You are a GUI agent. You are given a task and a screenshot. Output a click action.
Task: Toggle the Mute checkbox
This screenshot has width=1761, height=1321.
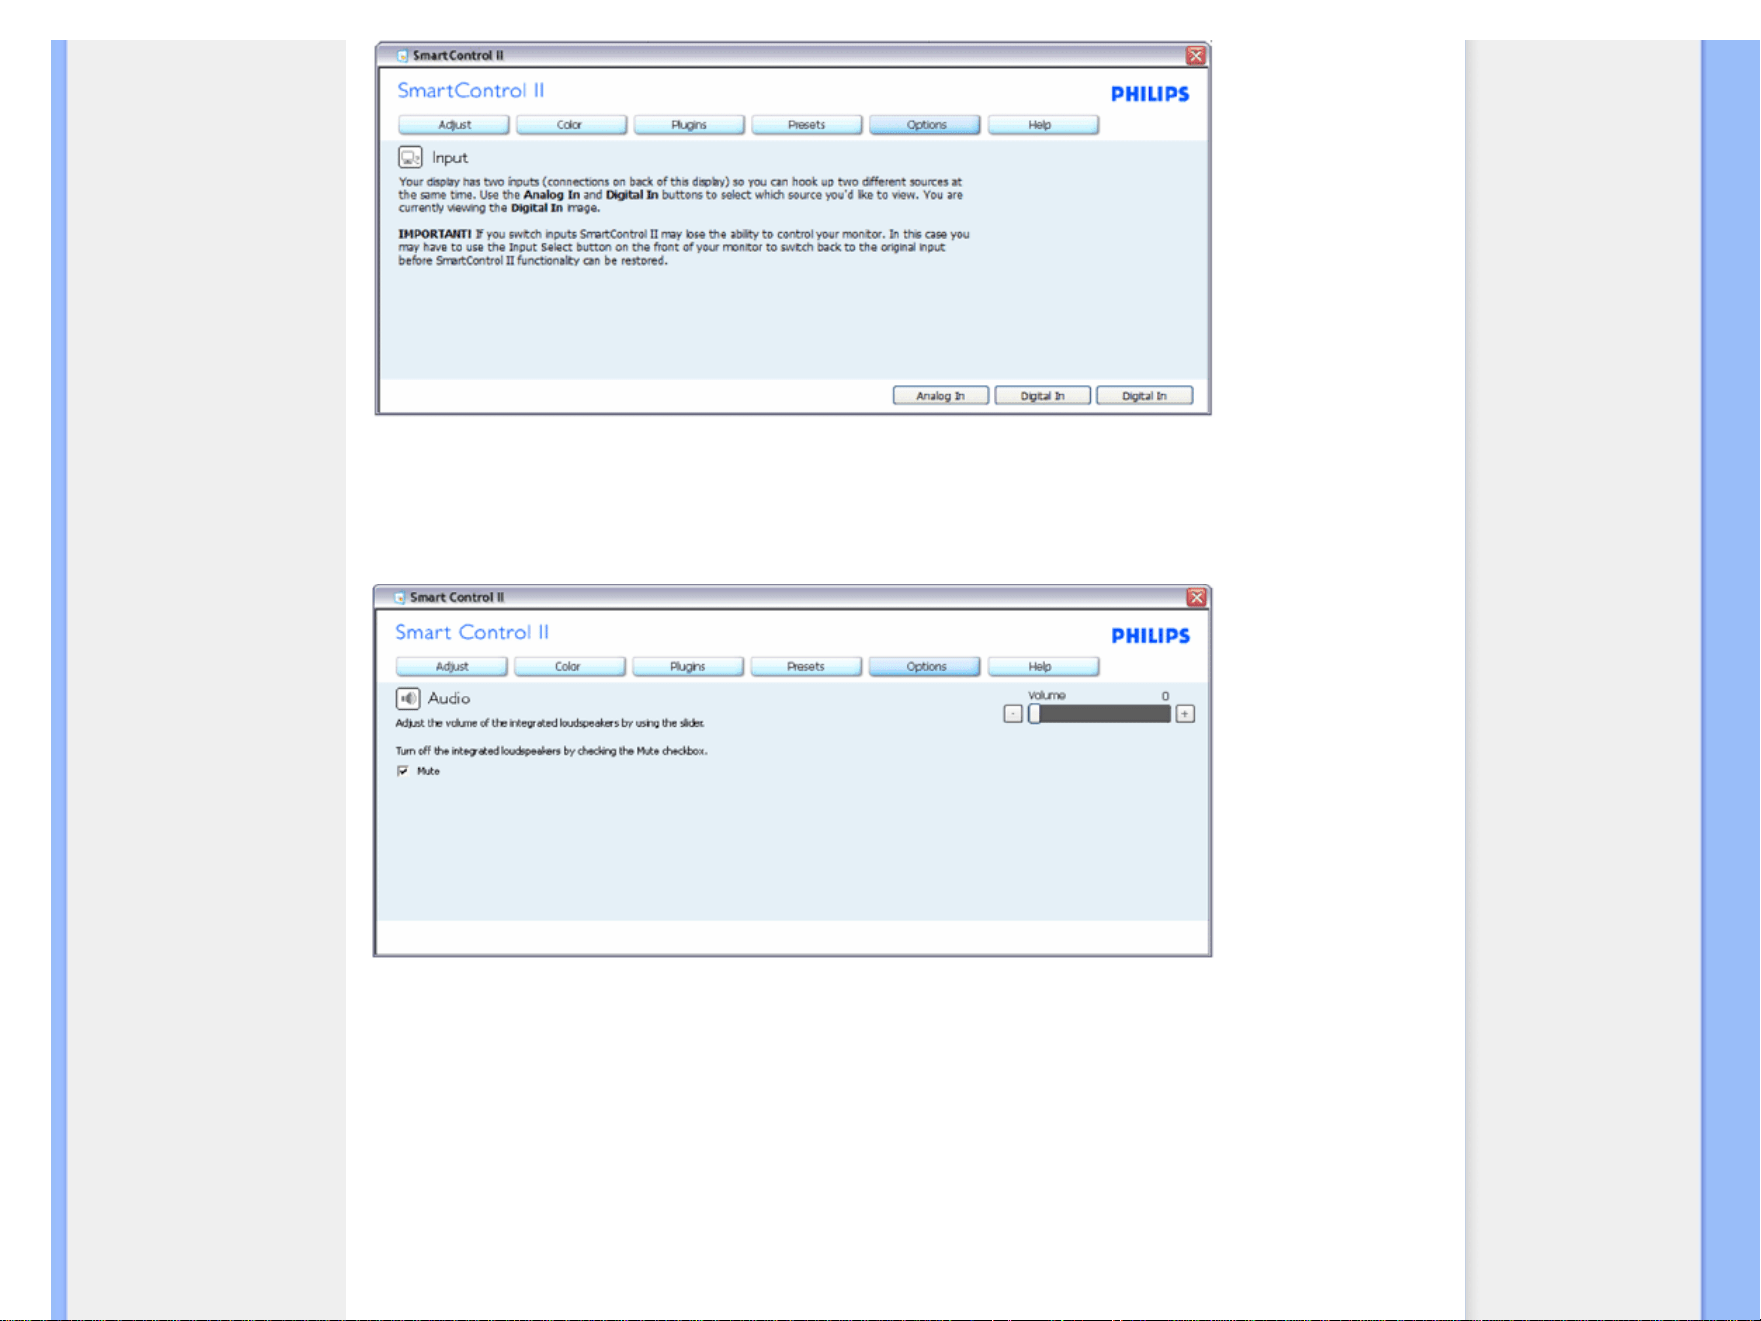[403, 771]
